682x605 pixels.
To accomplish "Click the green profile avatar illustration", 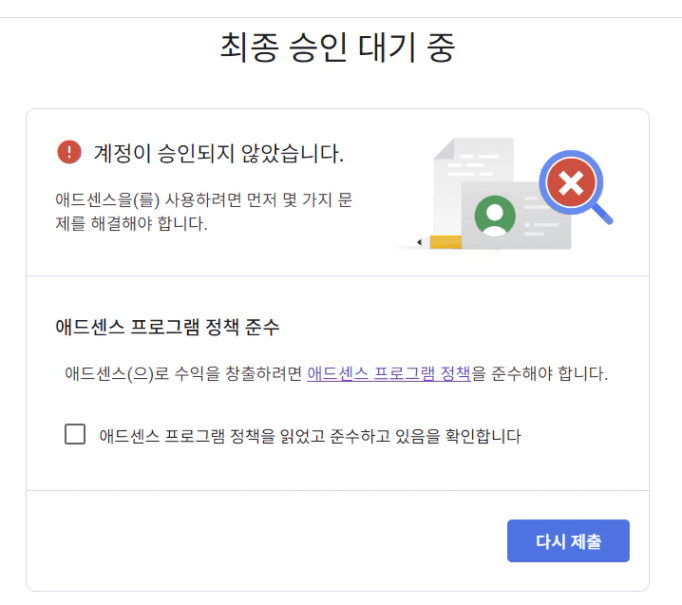I will (495, 215).
